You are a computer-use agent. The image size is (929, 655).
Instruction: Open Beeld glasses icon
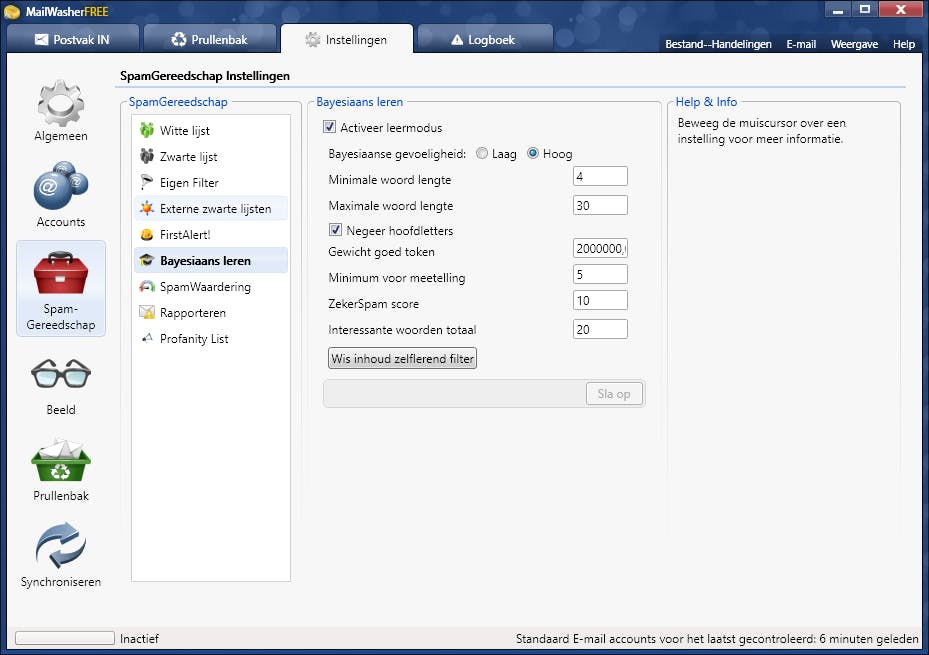(x=60, y=374)
